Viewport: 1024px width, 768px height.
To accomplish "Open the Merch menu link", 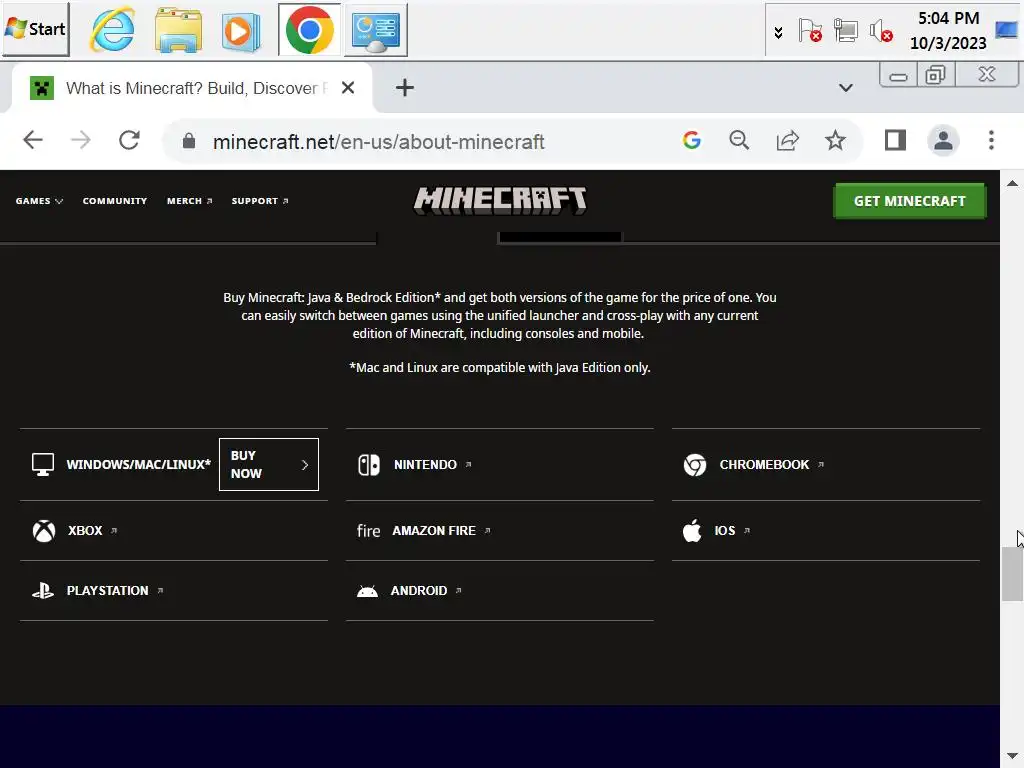I will [189, 201].
